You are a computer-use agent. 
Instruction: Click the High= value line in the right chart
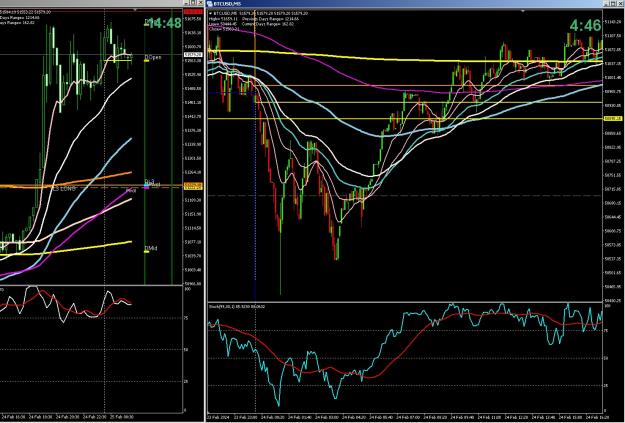point(223,19)
